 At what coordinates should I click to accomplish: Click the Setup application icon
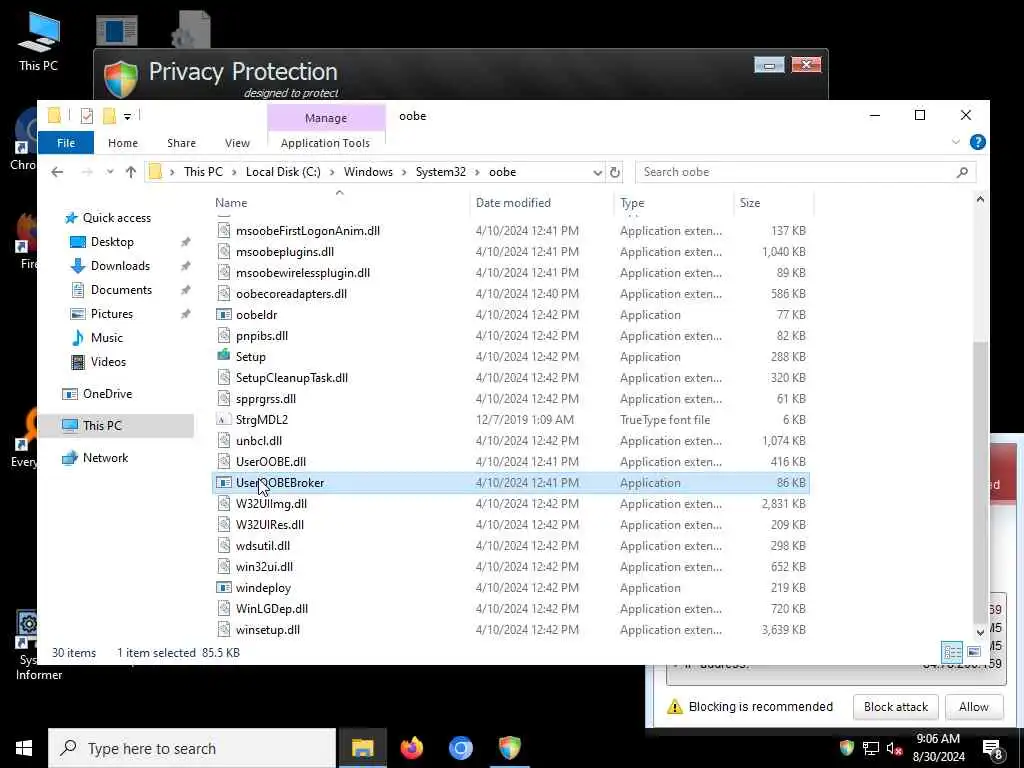(x=223, y=356)
